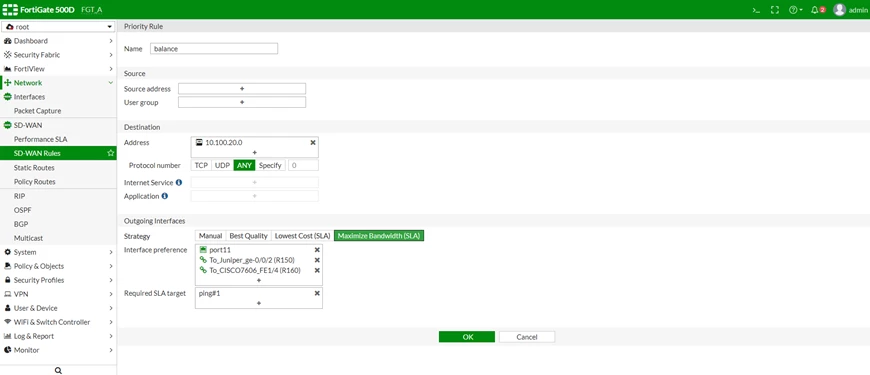The width and height of the screenshot is (870, 375).
Task: Open the CLI console icon
Action: [x=756, y=10]
